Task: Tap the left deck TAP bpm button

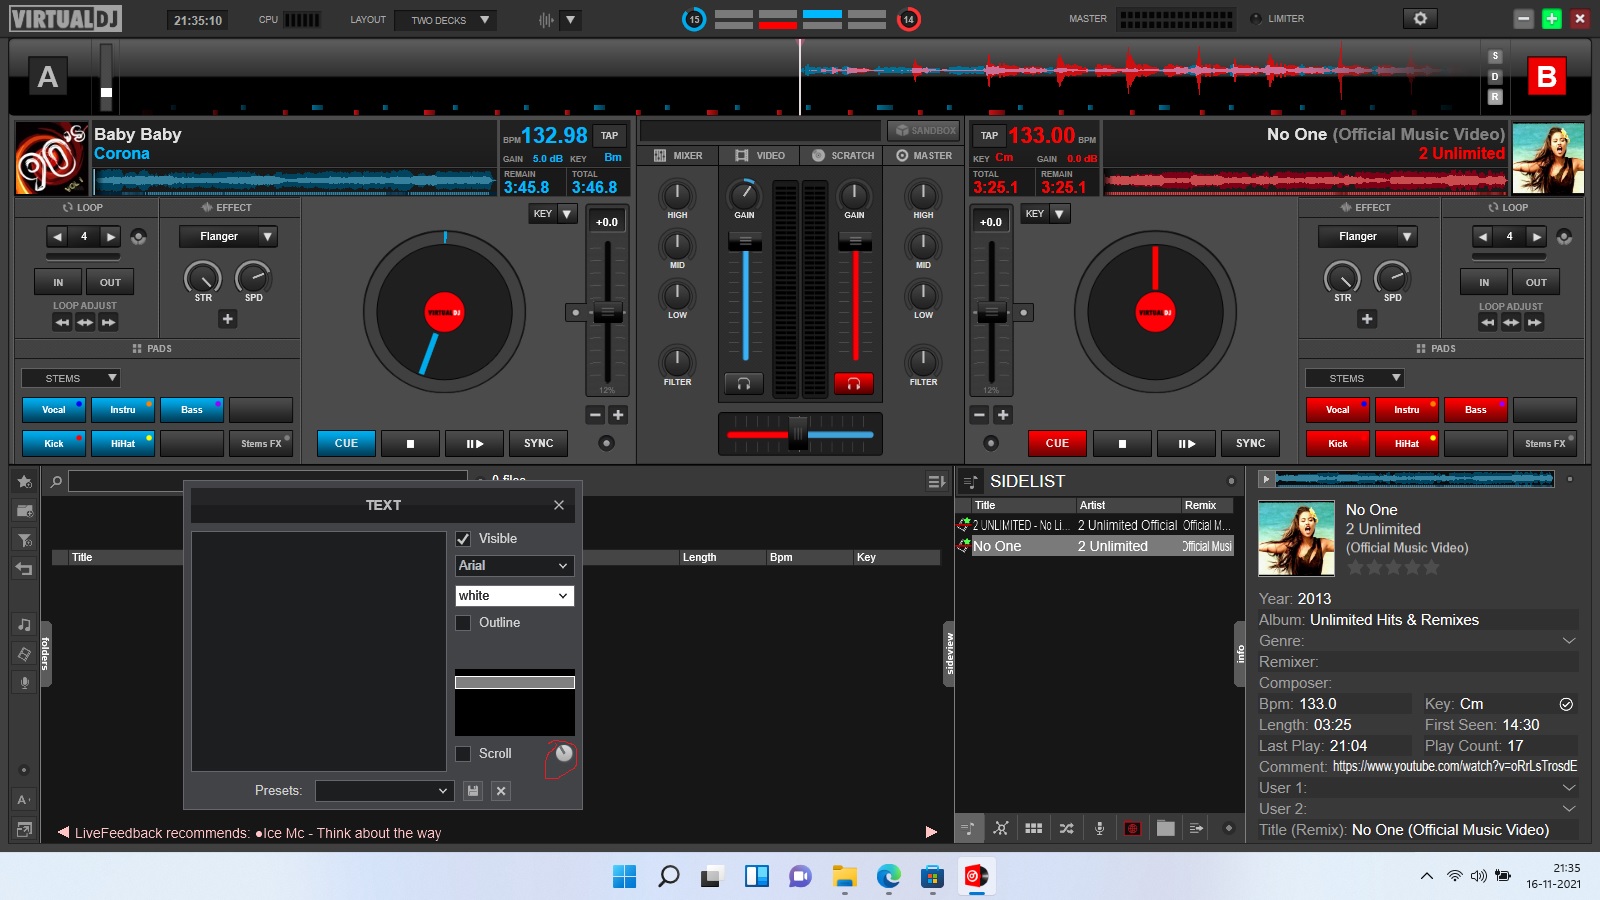Action: pos(609,136)
